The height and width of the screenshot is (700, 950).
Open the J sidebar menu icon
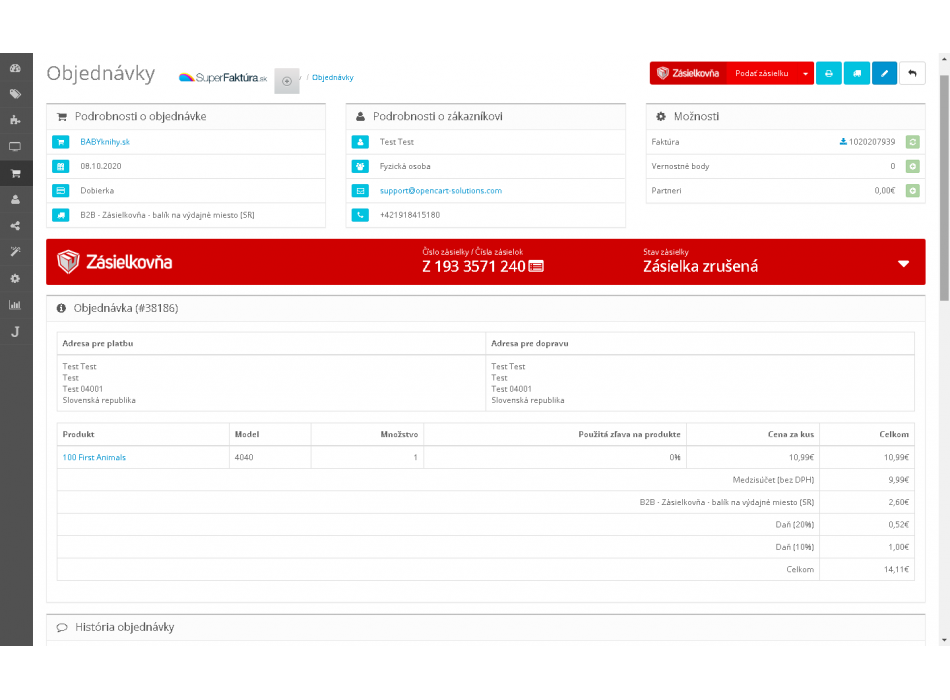point(15,332)
